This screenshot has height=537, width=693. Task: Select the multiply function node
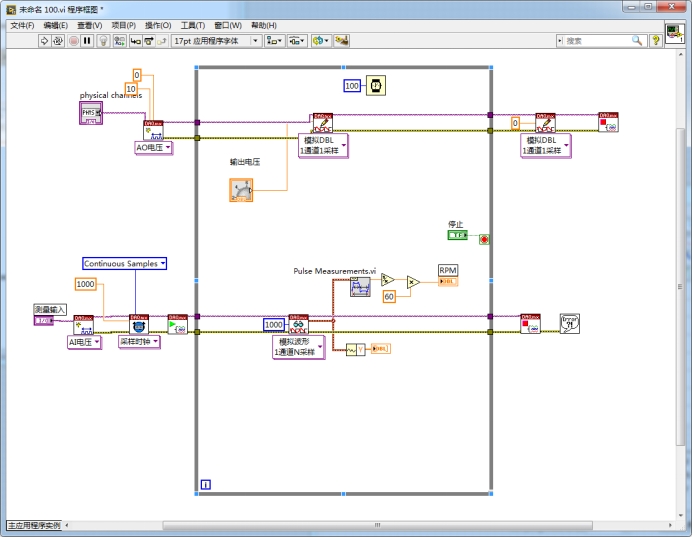[414, 282]
